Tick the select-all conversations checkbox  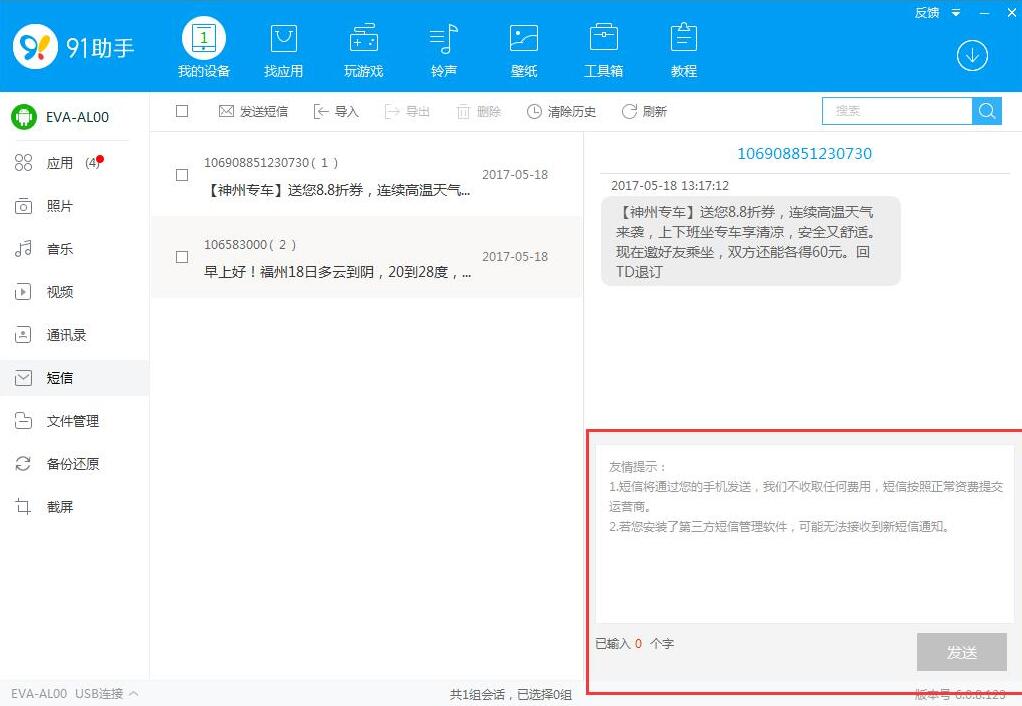point(182,111)
